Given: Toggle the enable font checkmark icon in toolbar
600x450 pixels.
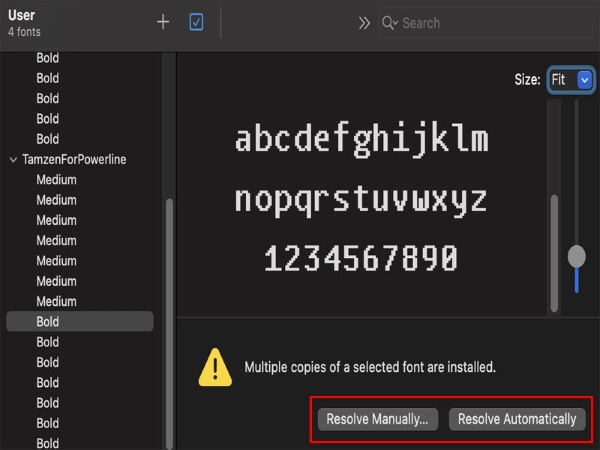Looking at the screenshot, I should pos(196,22).
